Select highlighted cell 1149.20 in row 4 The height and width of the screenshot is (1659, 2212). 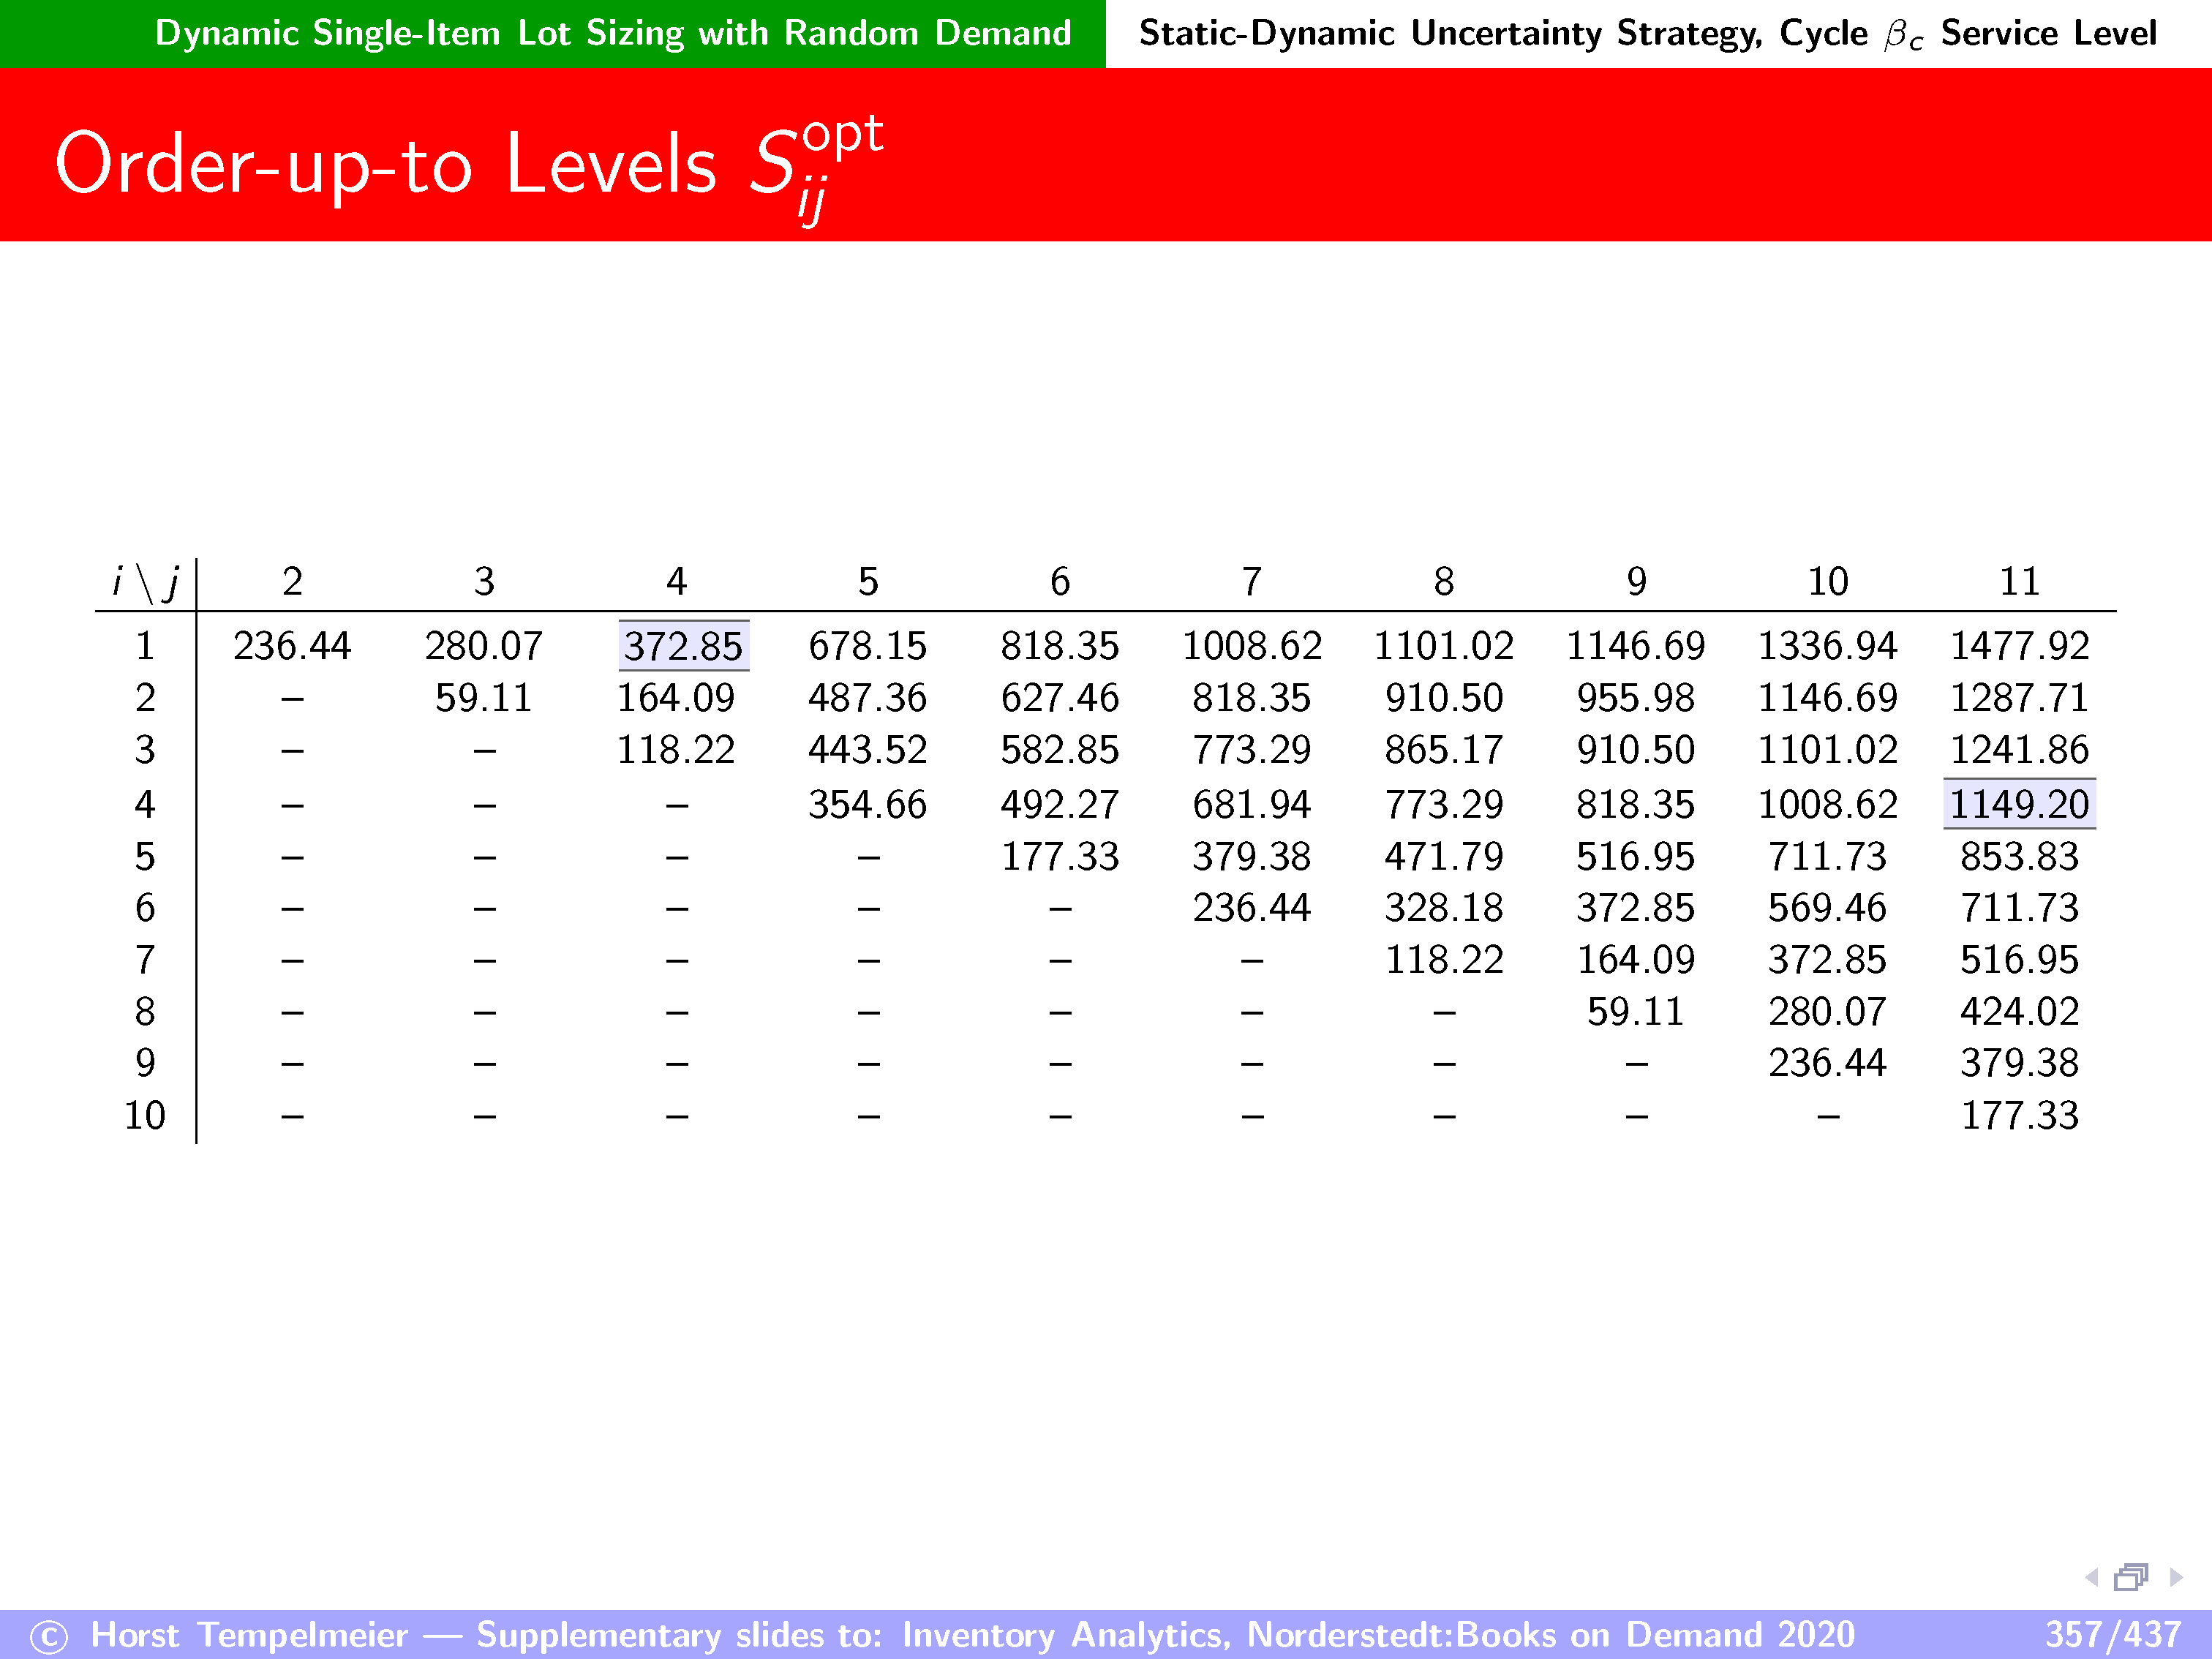[2019, 804]
